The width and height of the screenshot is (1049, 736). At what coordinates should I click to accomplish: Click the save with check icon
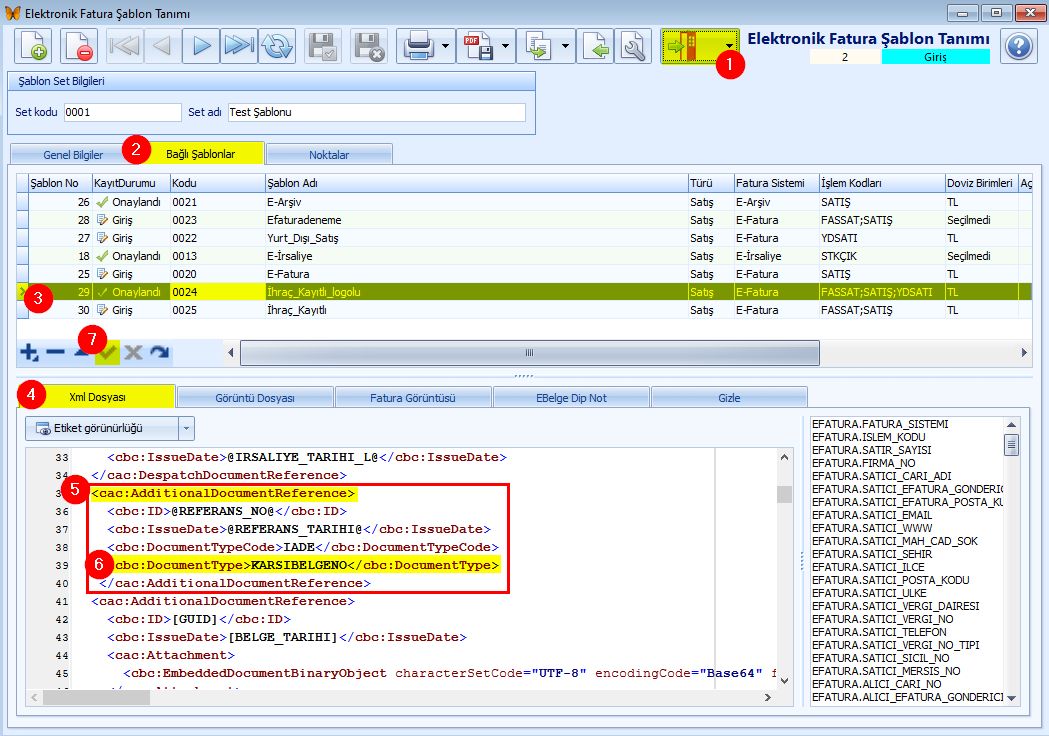click(323, 46)
